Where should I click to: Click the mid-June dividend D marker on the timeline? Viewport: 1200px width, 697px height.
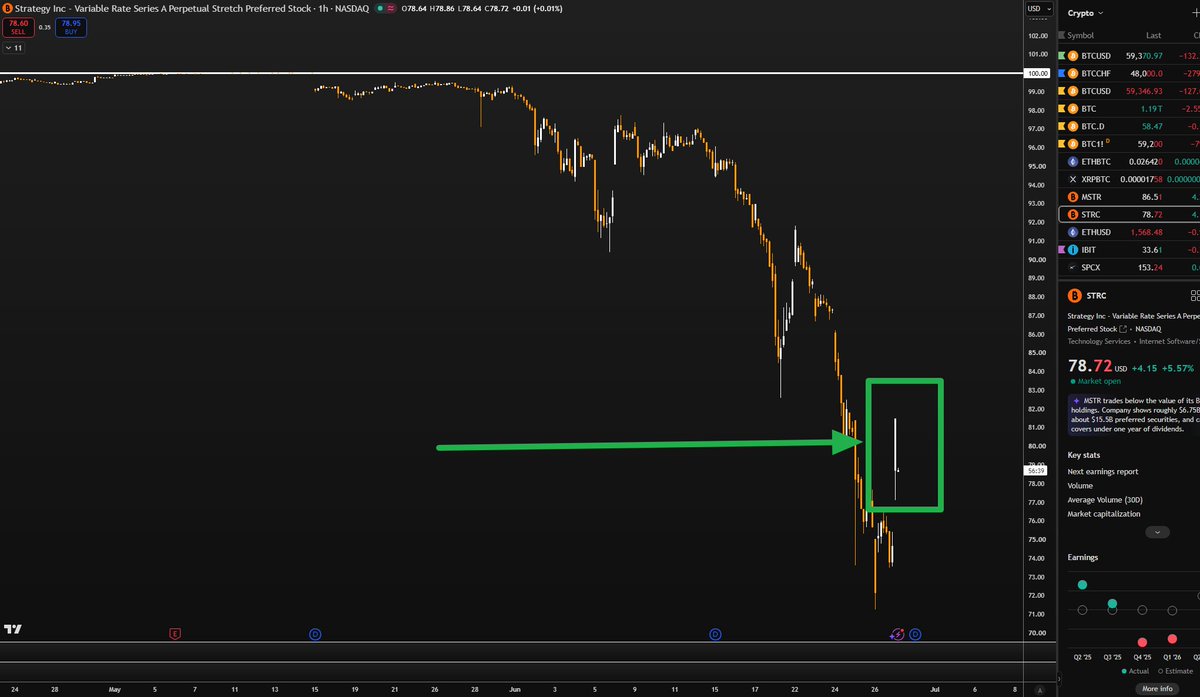pyautogui.click(x=715, y=633)
